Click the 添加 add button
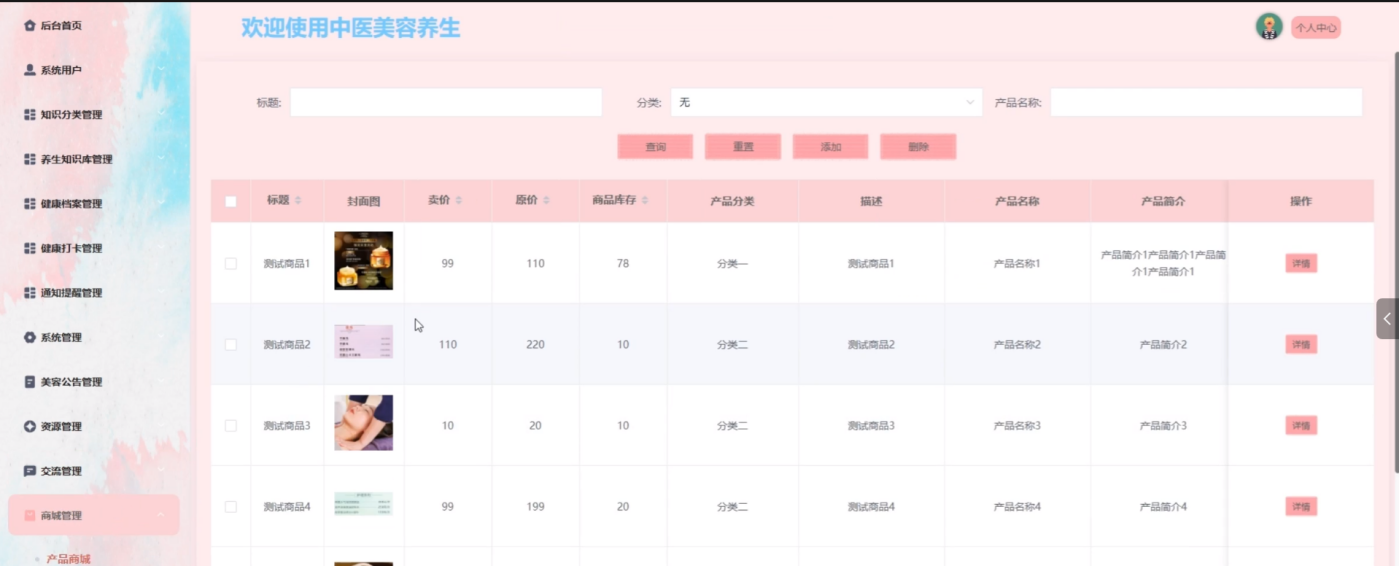The height and width of the screenshot is (566, 1399). (x=831, y=147)
